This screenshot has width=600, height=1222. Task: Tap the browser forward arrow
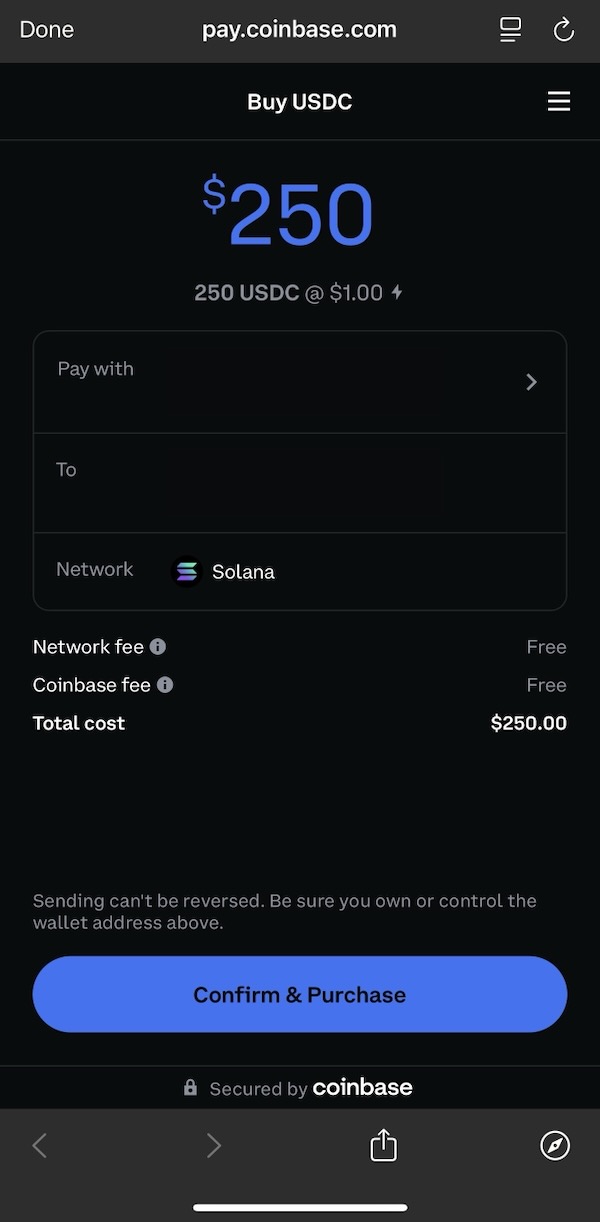pos(213,1145)
